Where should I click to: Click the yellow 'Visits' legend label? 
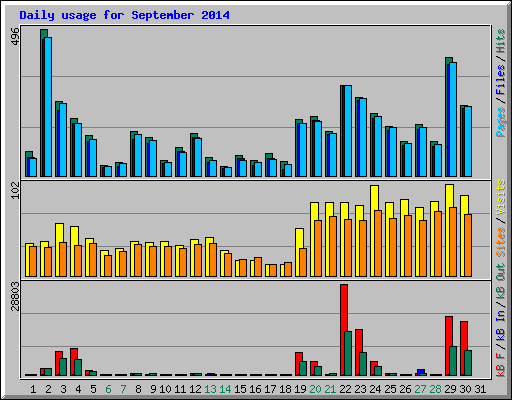point(501,197)
